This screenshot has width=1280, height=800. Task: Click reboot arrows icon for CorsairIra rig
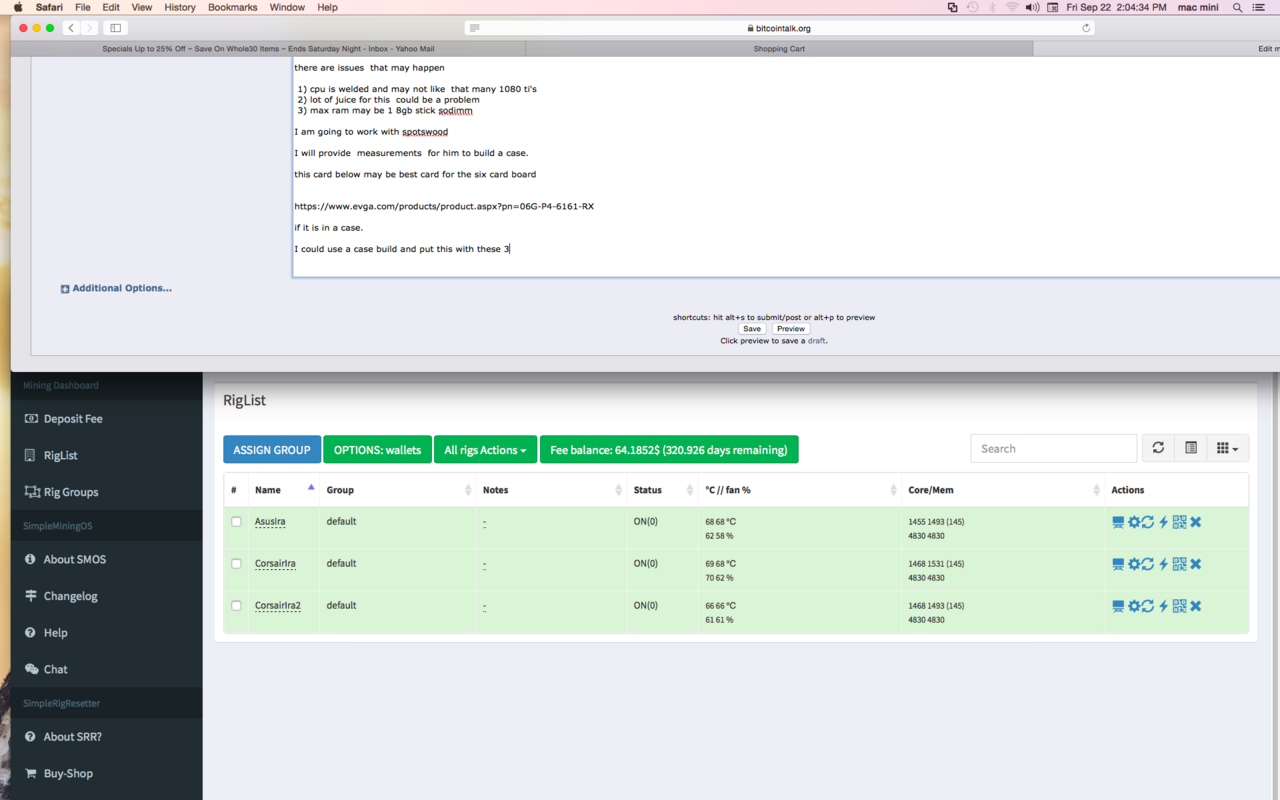click(x=1148, y=564)
